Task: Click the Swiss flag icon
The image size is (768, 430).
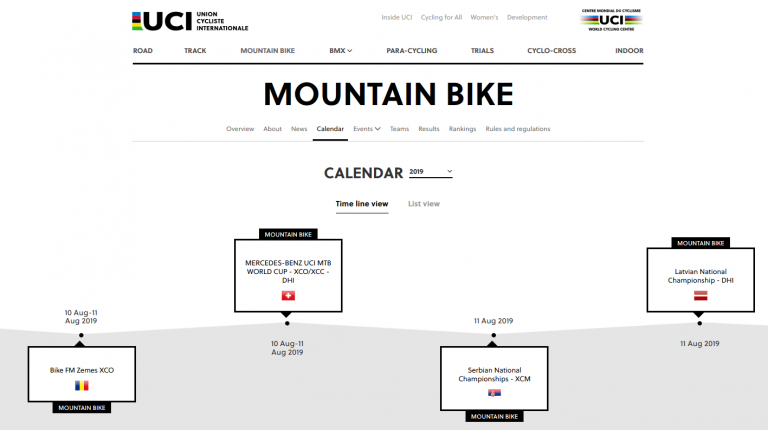Action: [288, 296]
